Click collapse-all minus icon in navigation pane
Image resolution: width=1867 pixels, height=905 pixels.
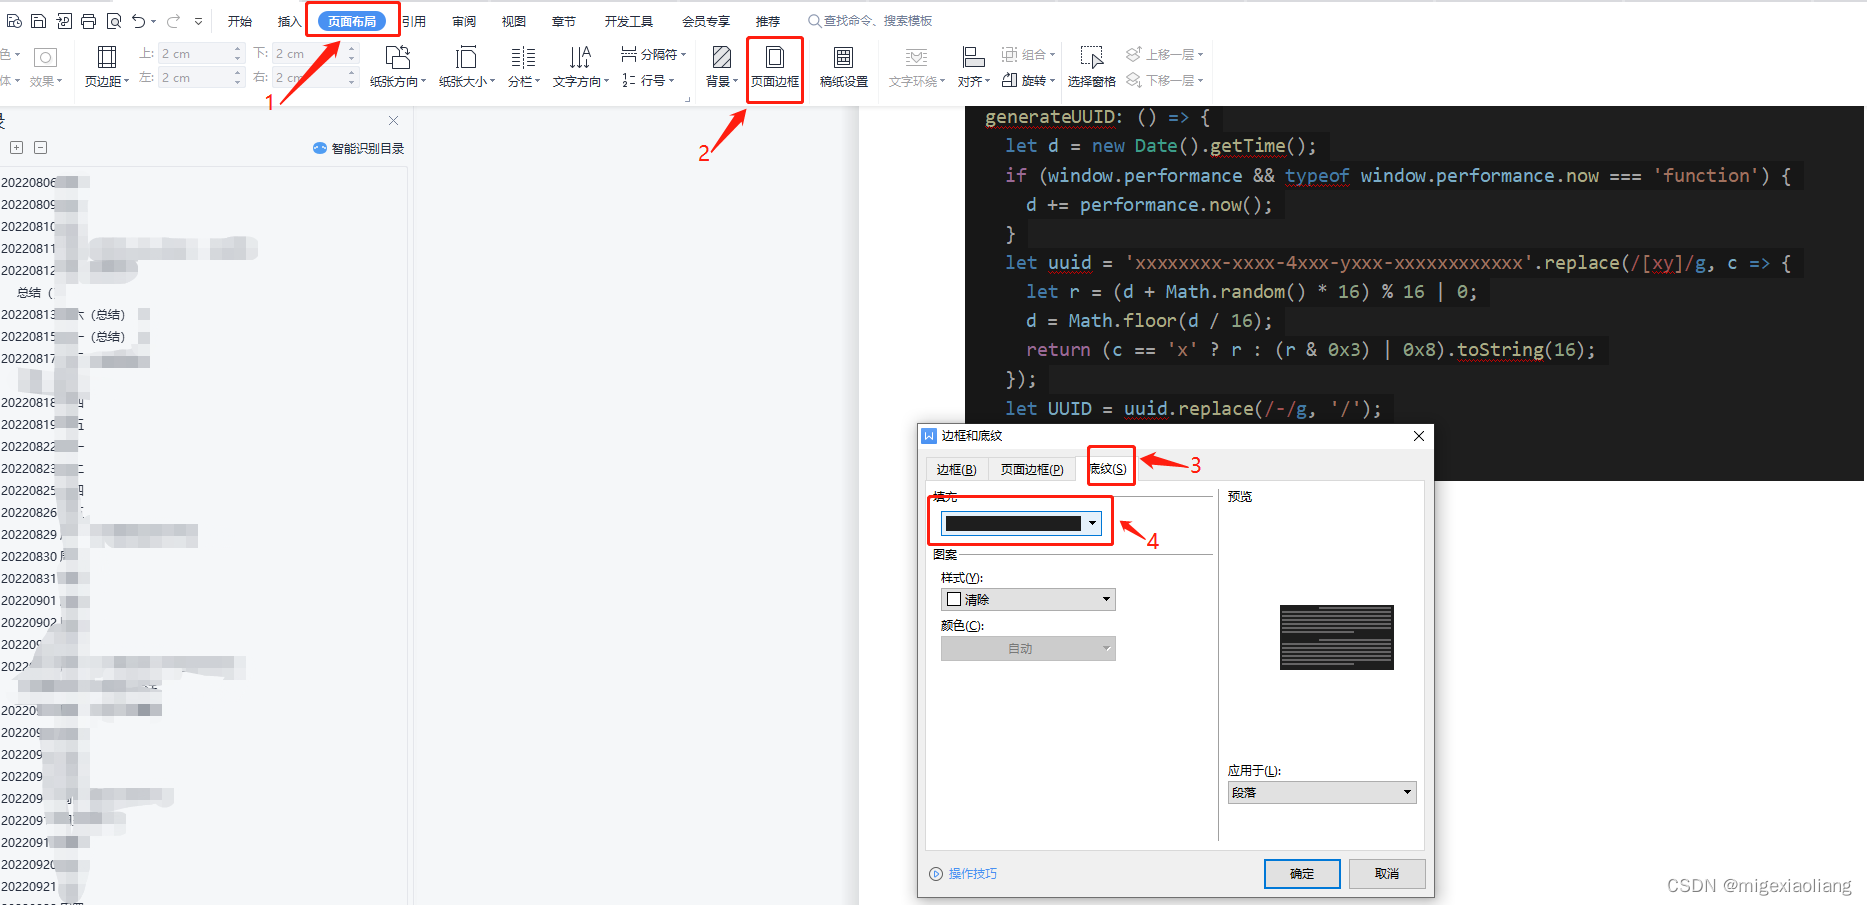[41, 148]
